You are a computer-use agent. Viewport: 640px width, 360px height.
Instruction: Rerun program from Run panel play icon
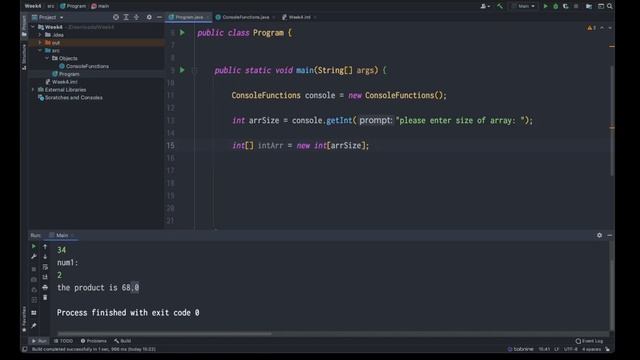[x=34, y=247]
